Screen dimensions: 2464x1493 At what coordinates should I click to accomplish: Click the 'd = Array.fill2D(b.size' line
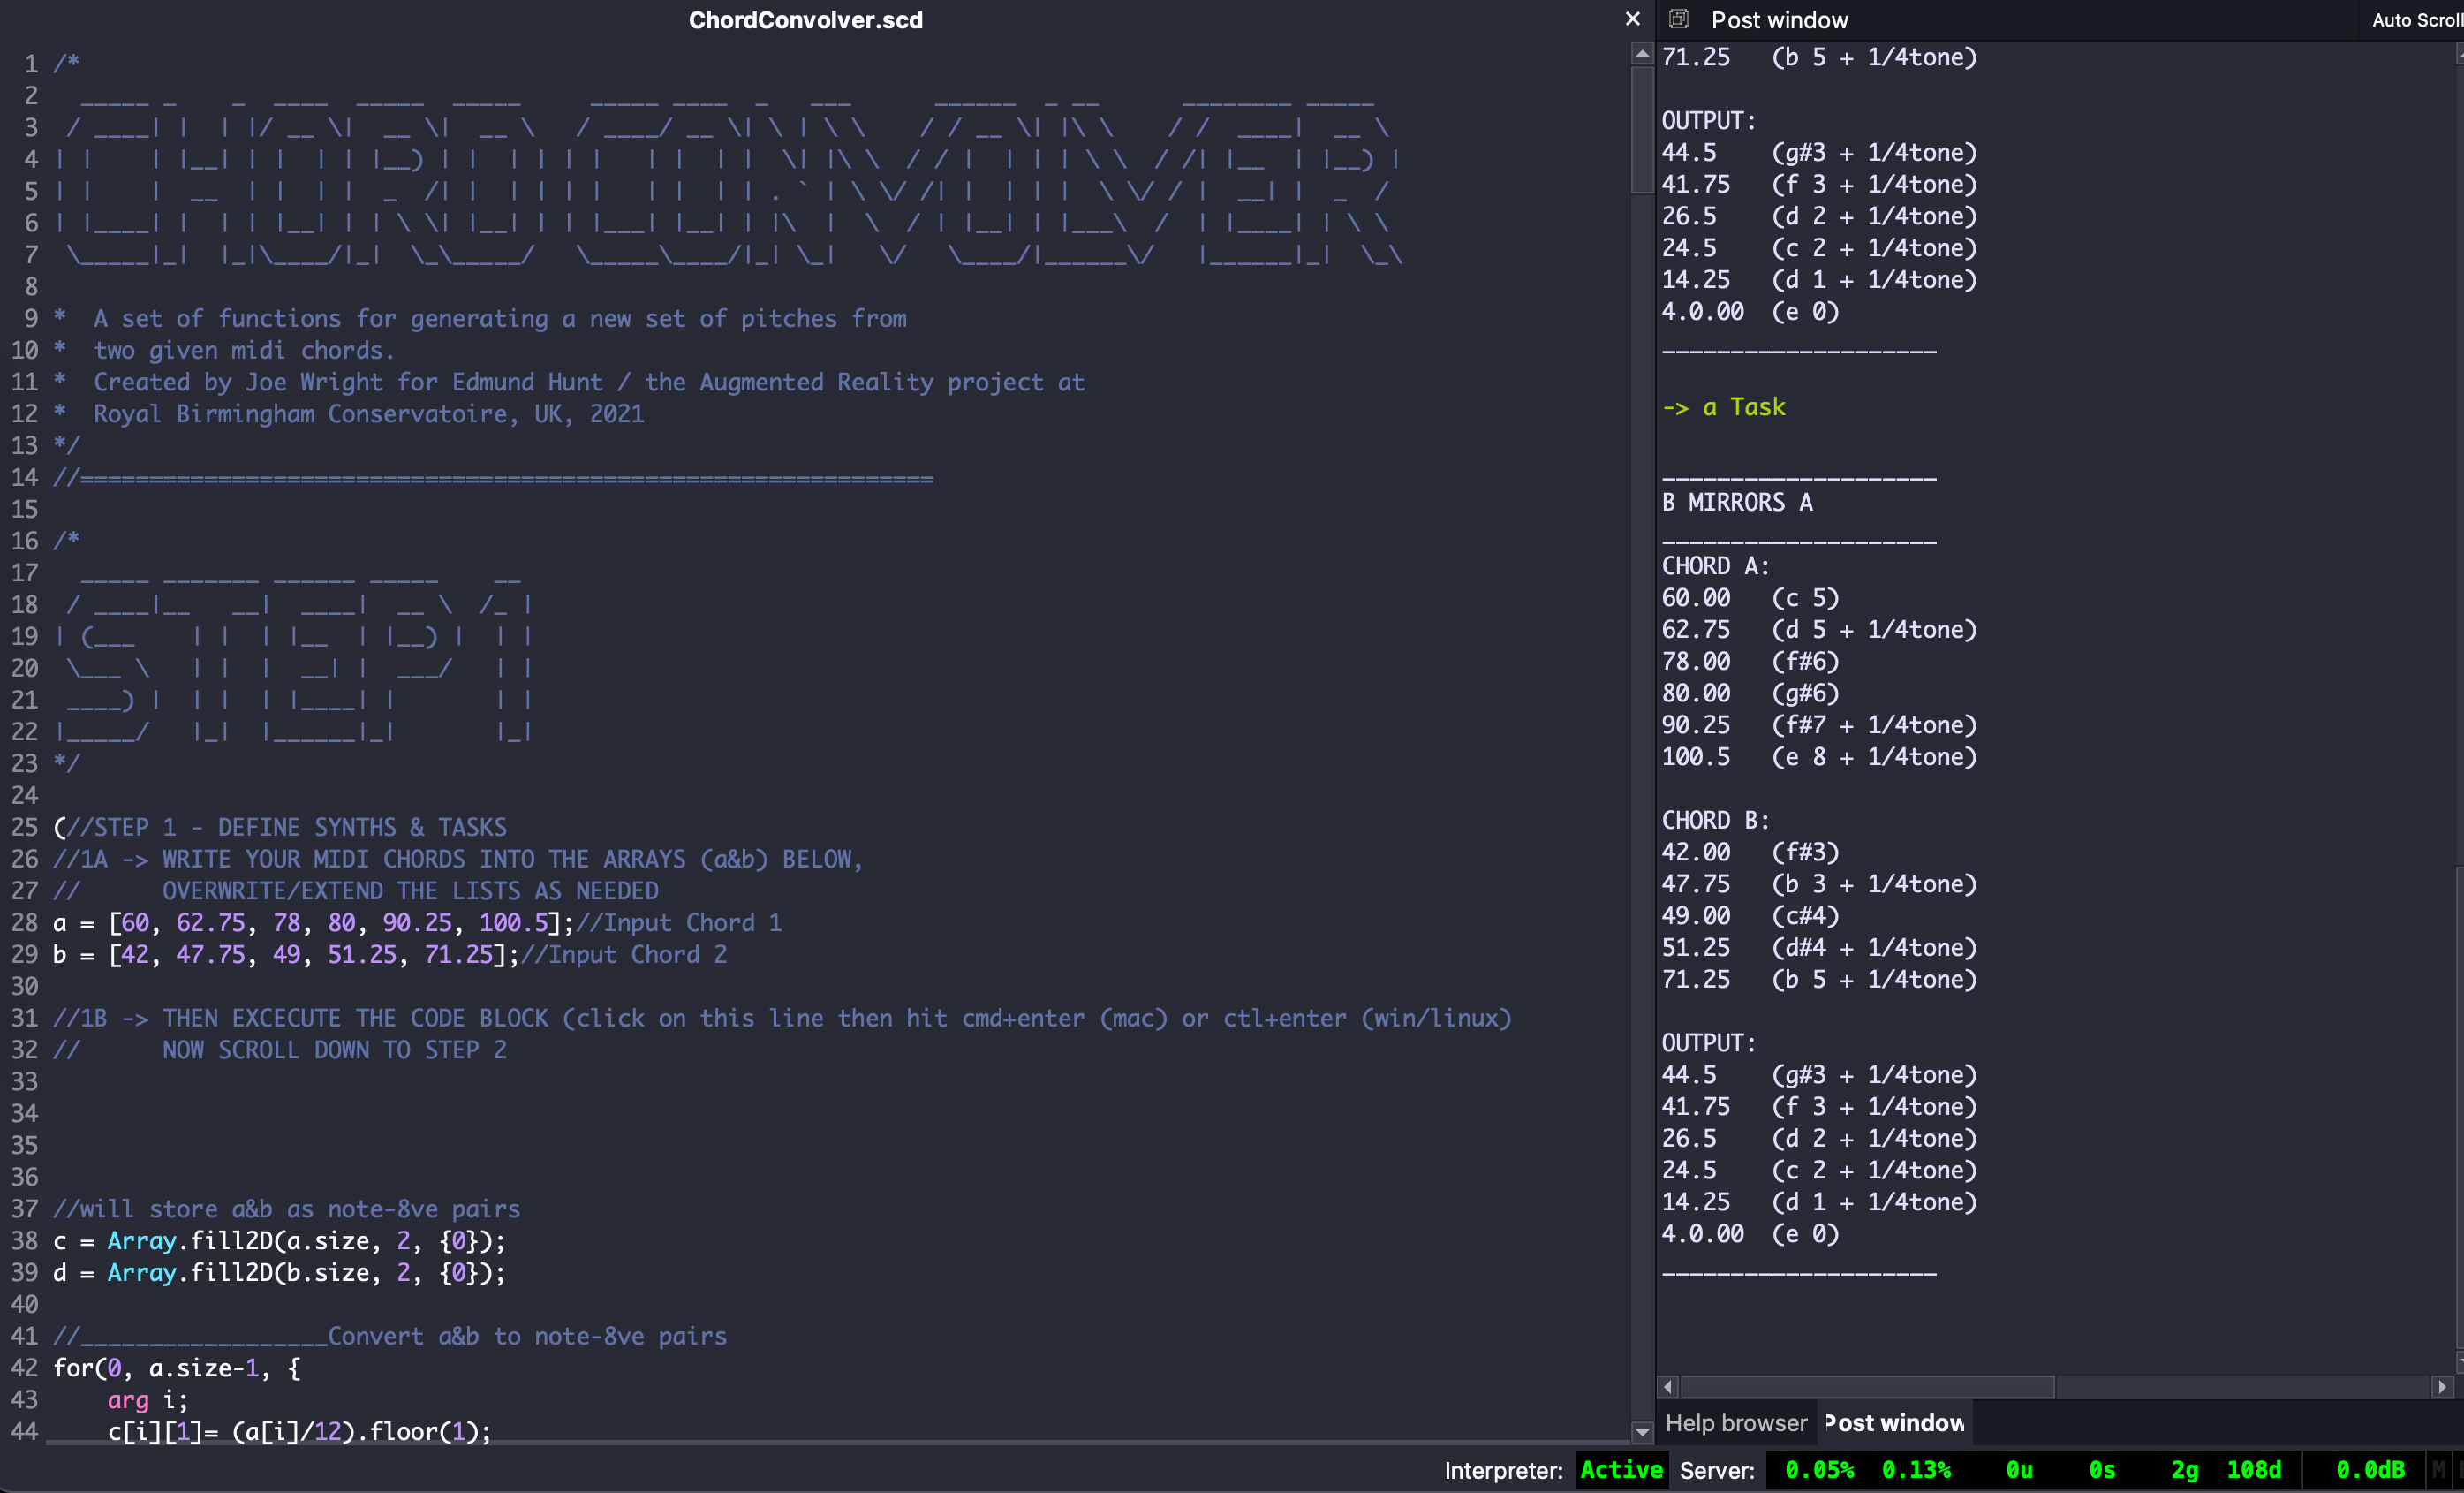click(x=279, y=1273)
